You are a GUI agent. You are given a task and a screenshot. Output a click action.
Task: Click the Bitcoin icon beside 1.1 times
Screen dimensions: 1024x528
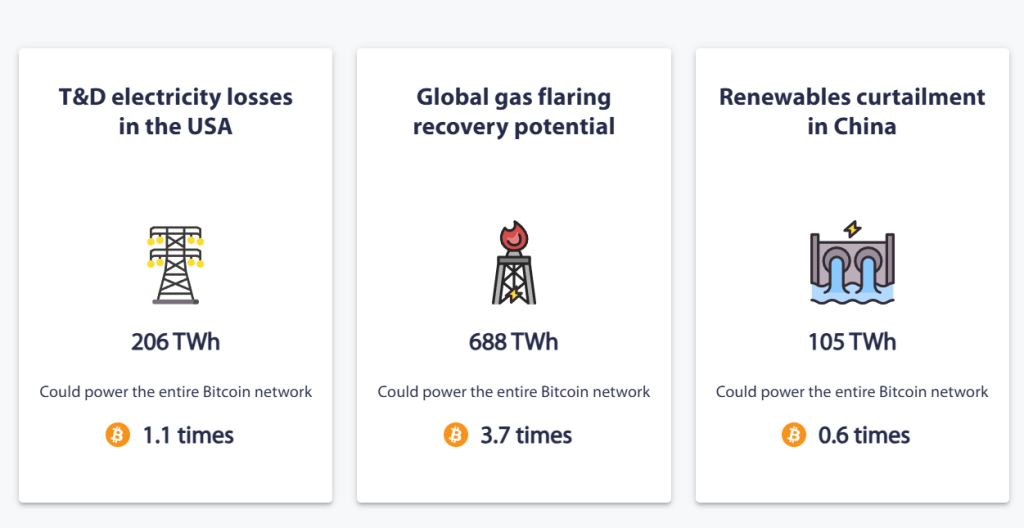coord(118,435)
